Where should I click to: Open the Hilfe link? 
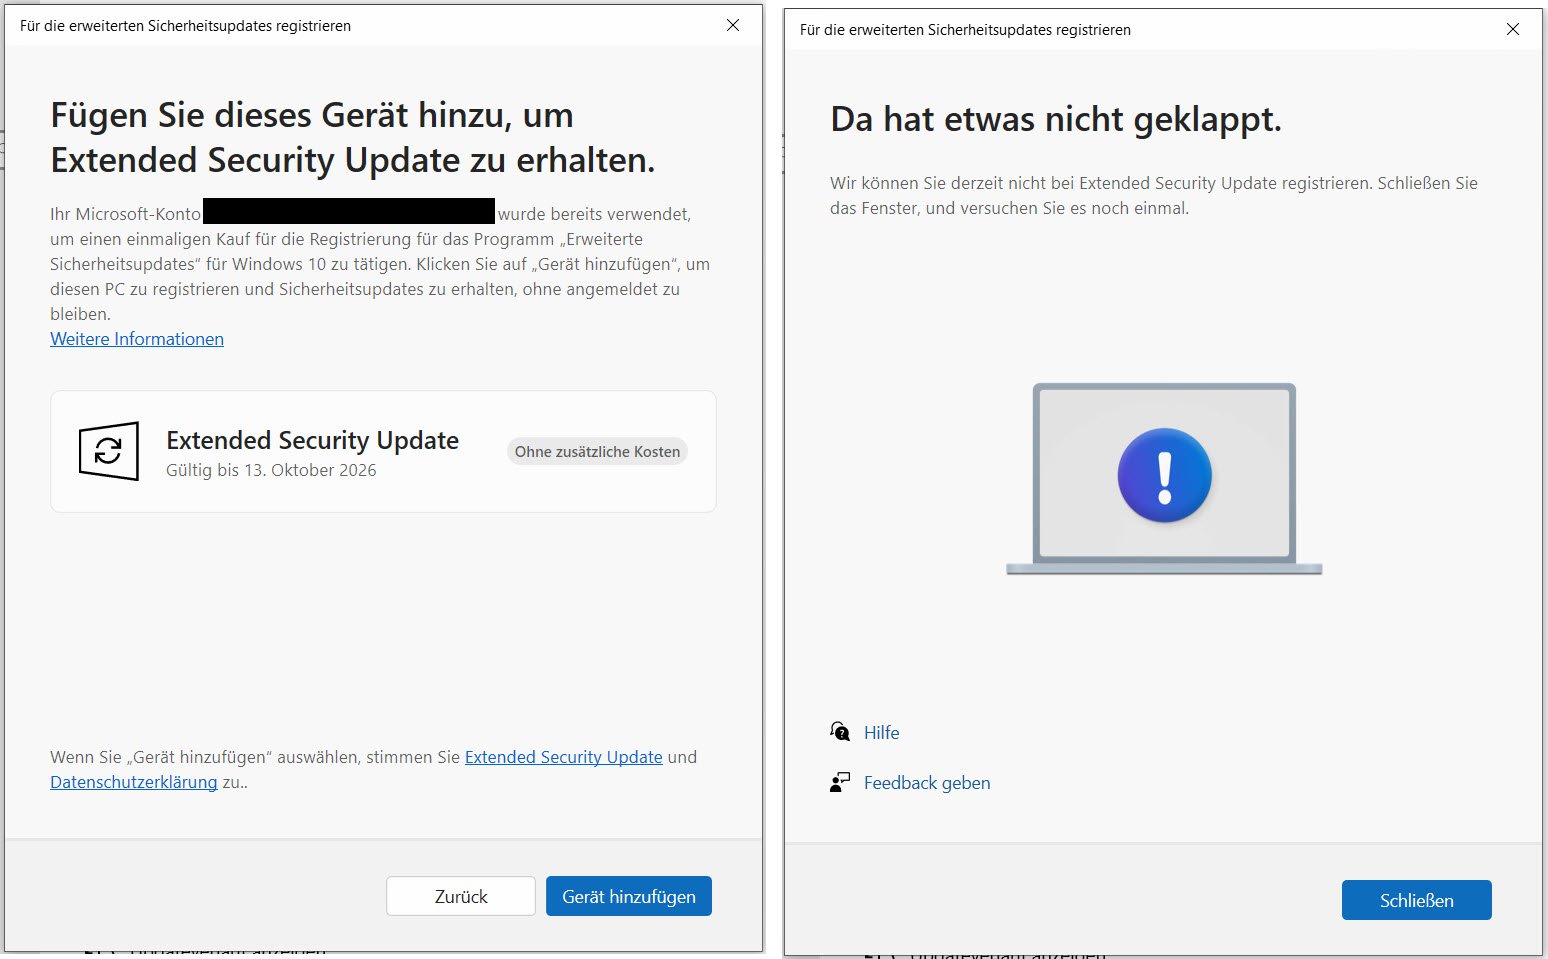(881, 732)
